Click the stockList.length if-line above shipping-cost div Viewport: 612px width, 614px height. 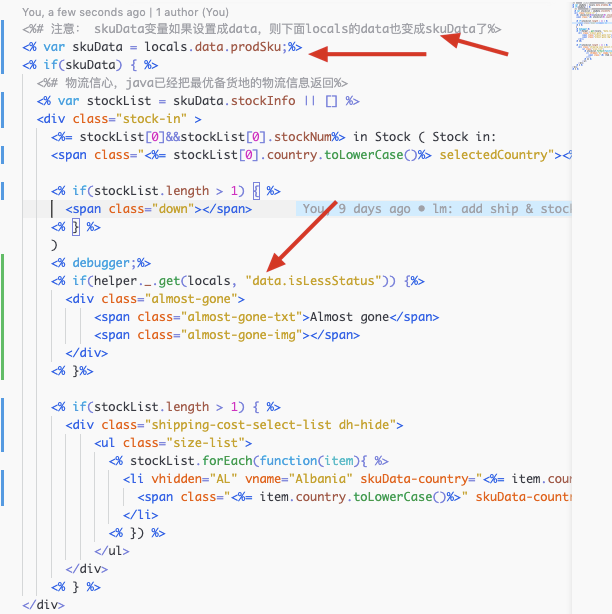pyautogui.click(x=166, y=407)
